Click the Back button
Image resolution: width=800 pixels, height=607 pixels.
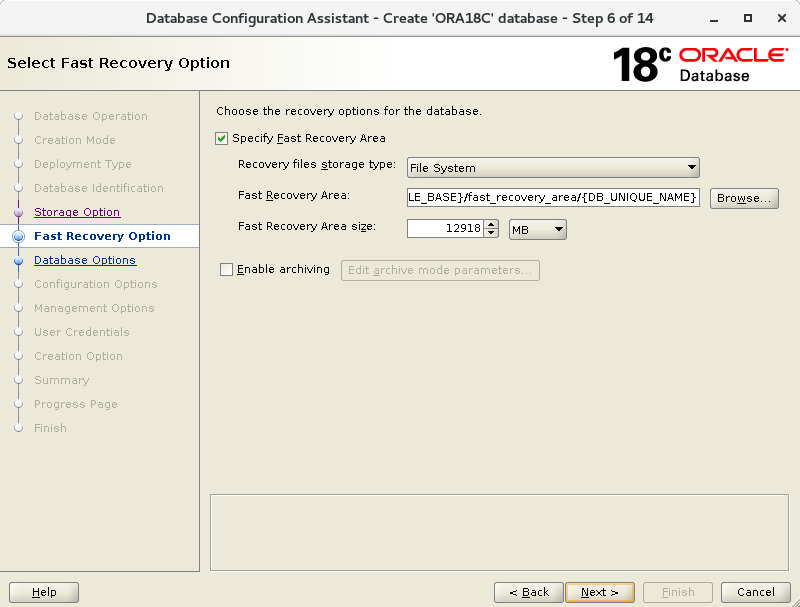[x=529, y=592]
